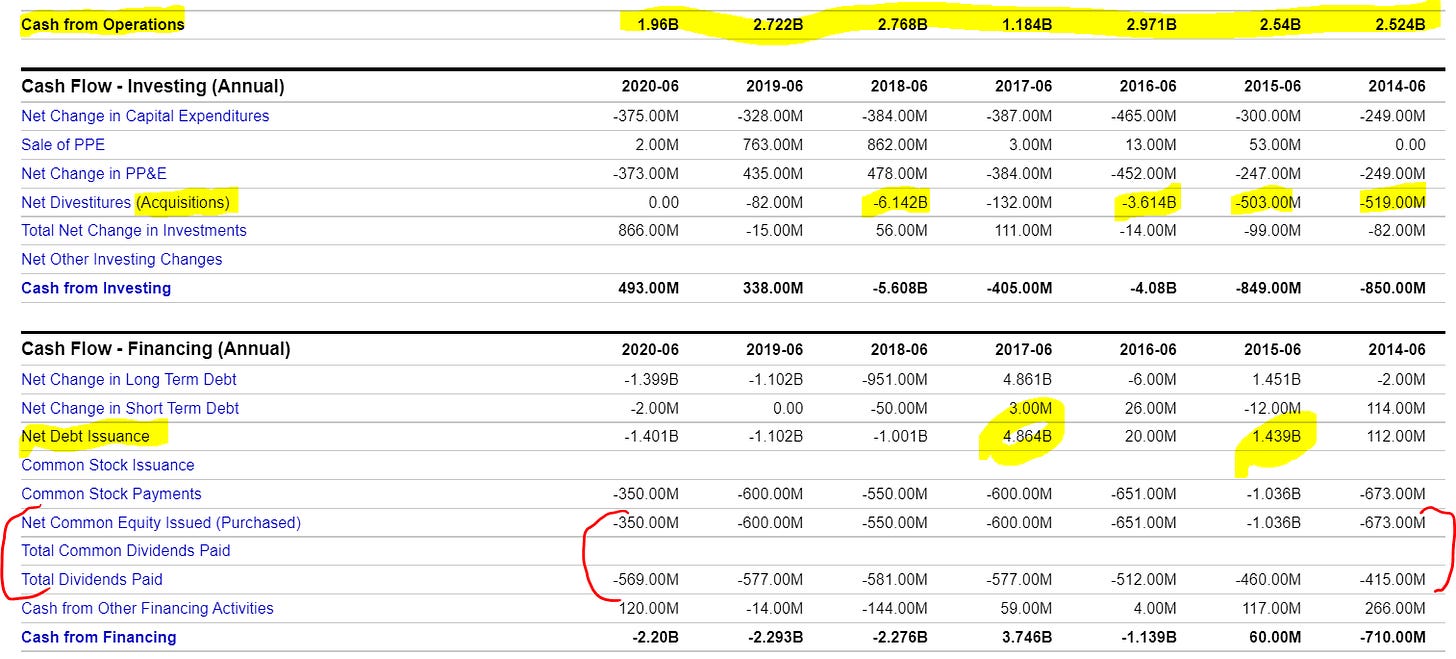Select the 3.746B Cash from Financing value
1456x659 pixels.
1026,637
